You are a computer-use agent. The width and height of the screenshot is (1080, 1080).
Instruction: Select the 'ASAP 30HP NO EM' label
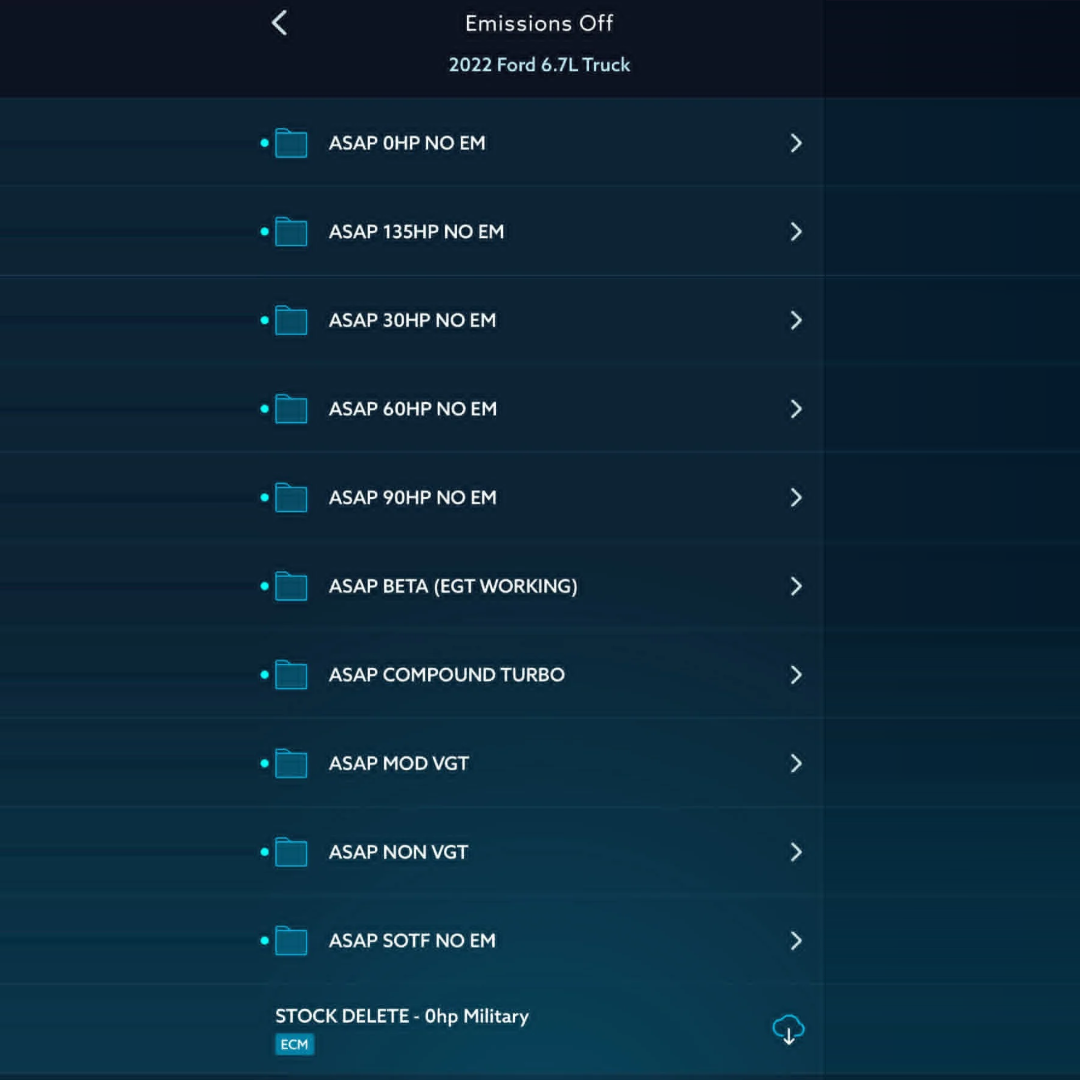413,320
